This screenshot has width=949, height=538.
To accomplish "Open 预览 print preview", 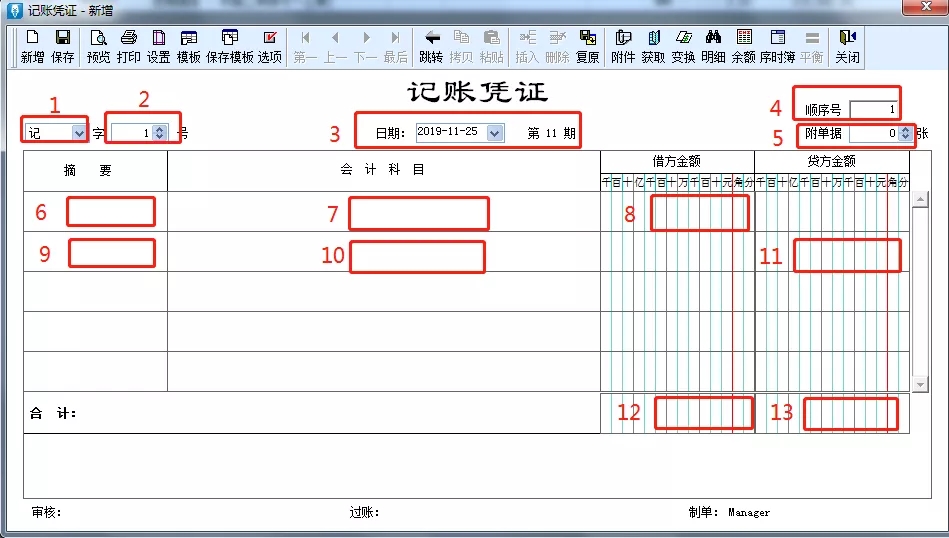I will tap(98, 47).
